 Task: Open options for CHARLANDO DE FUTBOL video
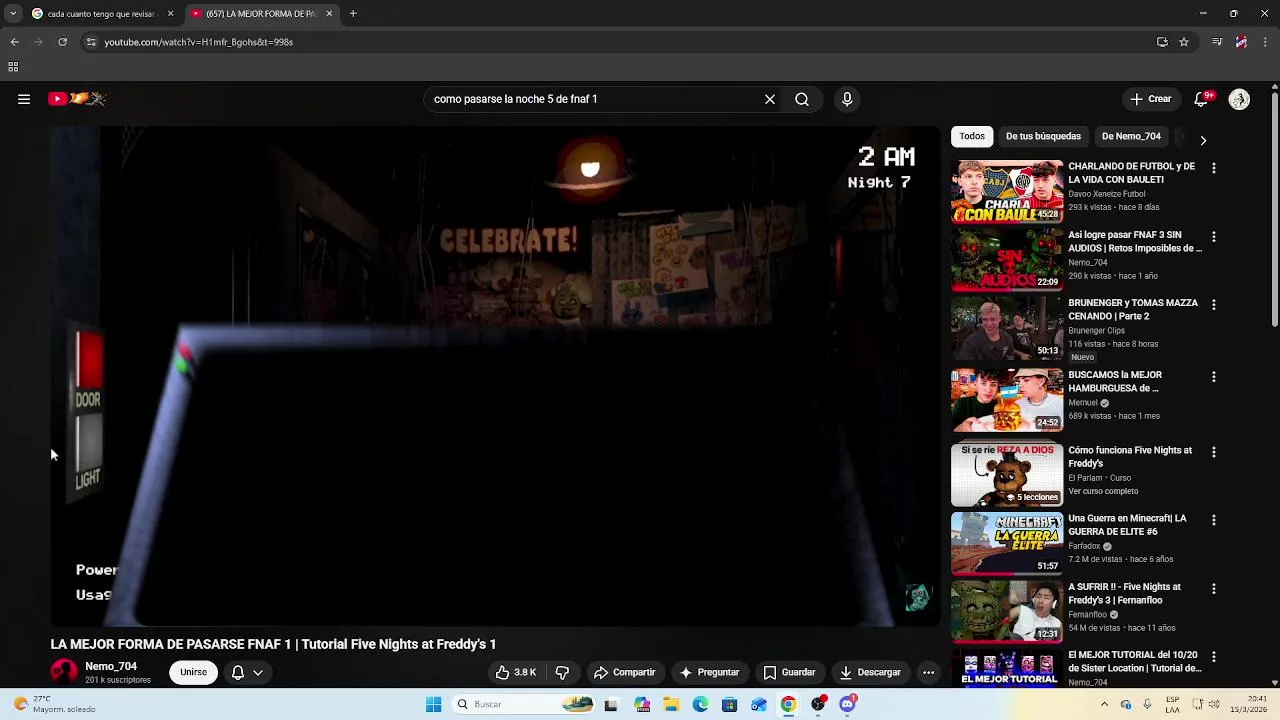pos(1214,169)
